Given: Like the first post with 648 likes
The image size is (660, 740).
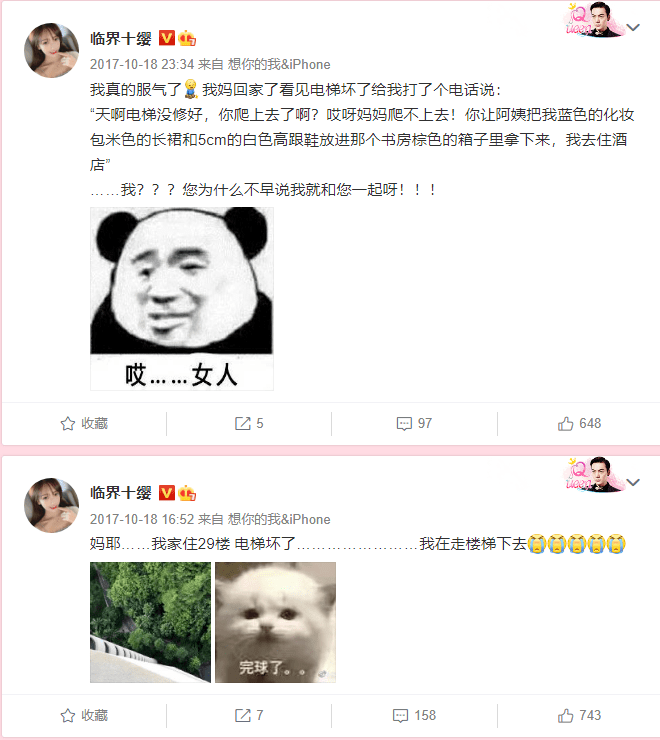Looking at the screenshot, I should [579, 423].
